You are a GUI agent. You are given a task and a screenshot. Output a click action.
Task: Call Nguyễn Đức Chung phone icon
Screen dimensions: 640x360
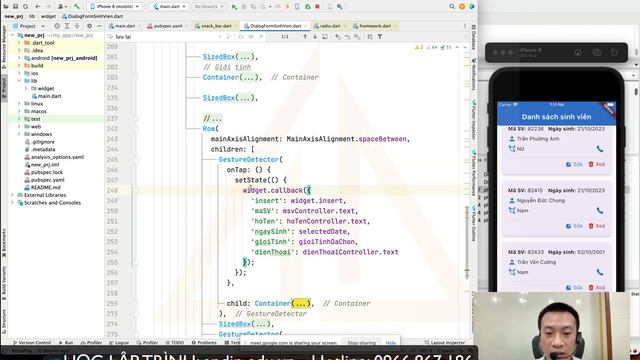pyautogui.click(x=600, y=211)
